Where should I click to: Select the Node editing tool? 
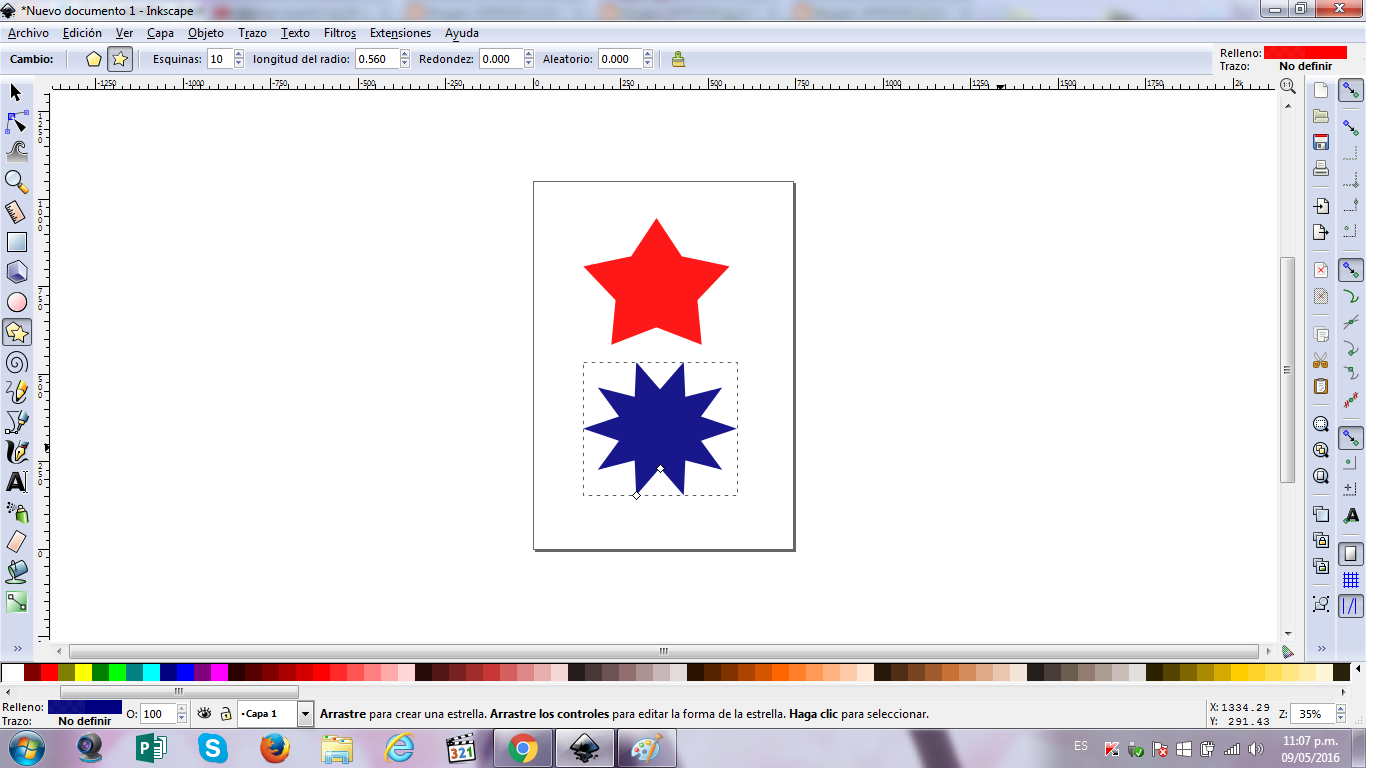point(15,122)
